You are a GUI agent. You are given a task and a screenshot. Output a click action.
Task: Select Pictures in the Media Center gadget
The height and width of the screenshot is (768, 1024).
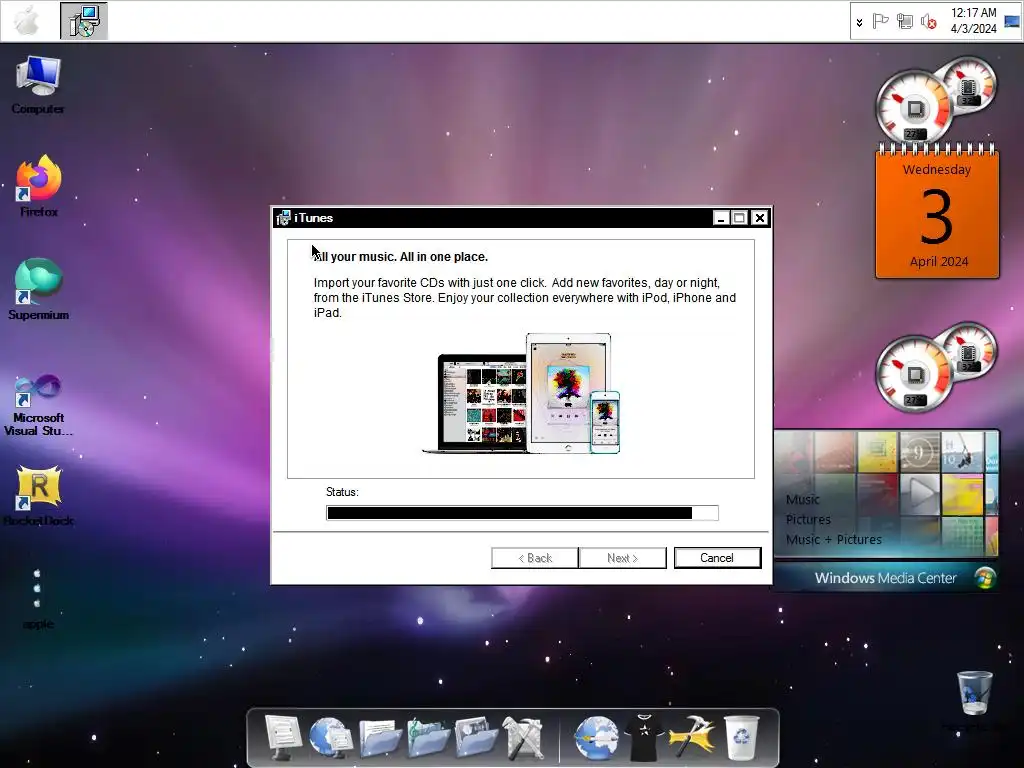[x=808, y=520]
